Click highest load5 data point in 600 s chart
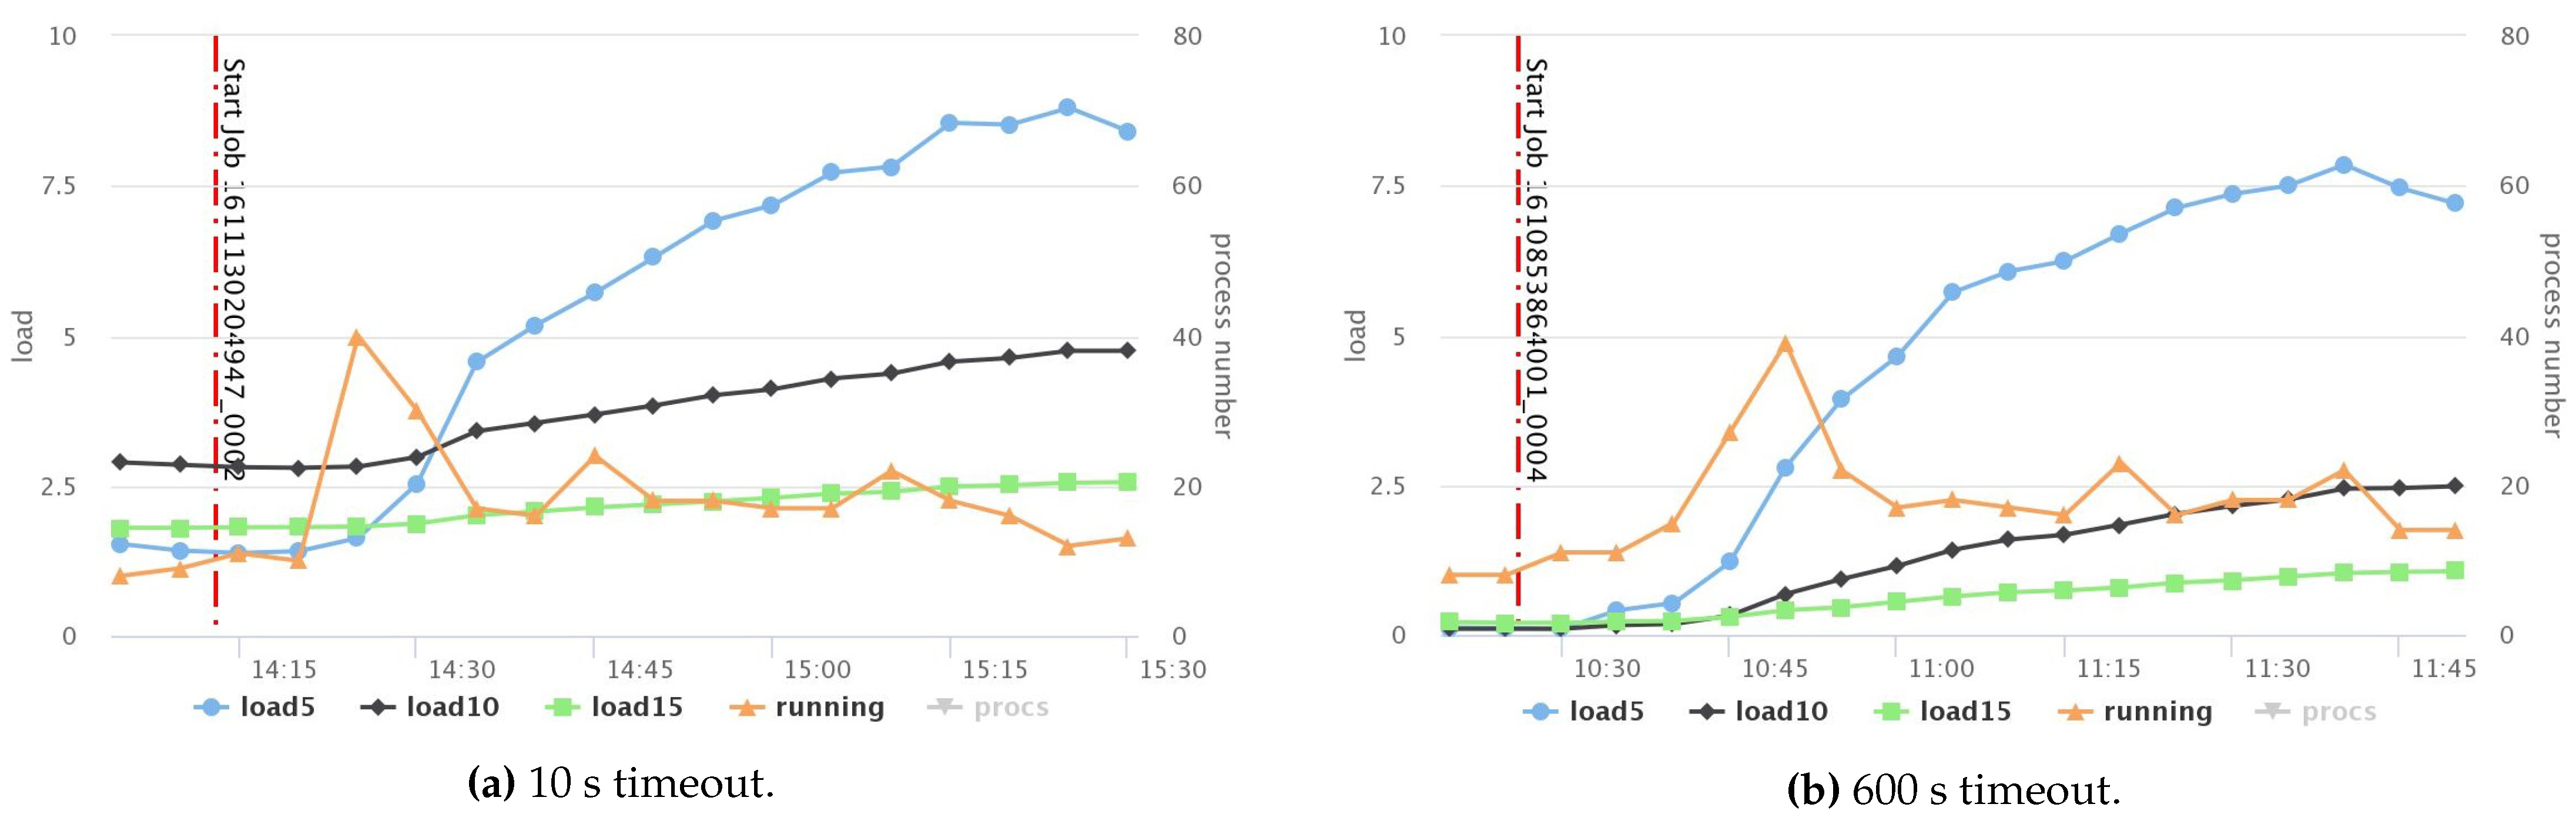 [x=2343, y=165]
